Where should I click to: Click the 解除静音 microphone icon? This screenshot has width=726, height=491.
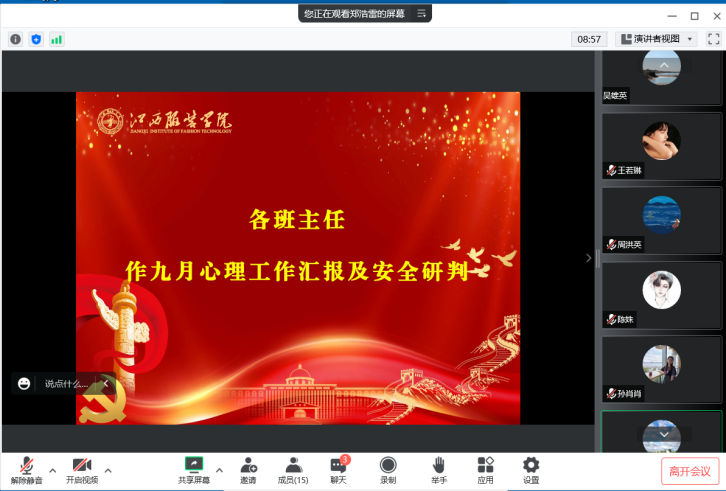26,465
